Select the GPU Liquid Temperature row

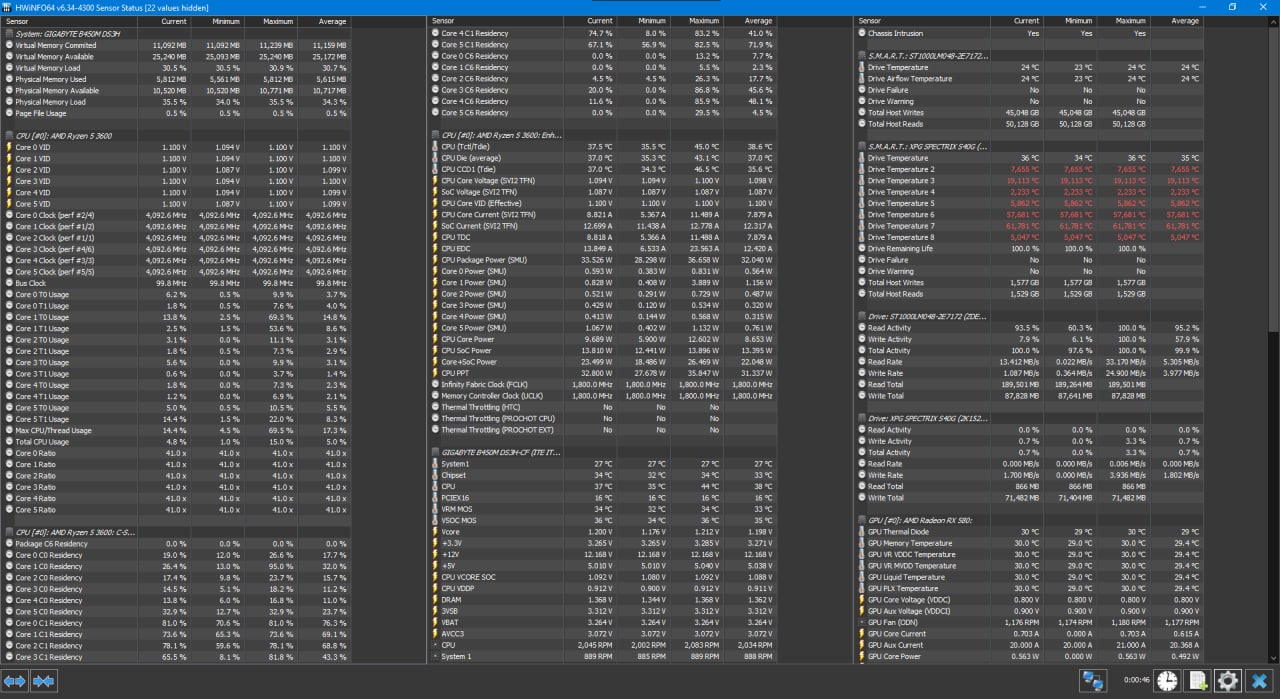click(x=1029, y=577)
